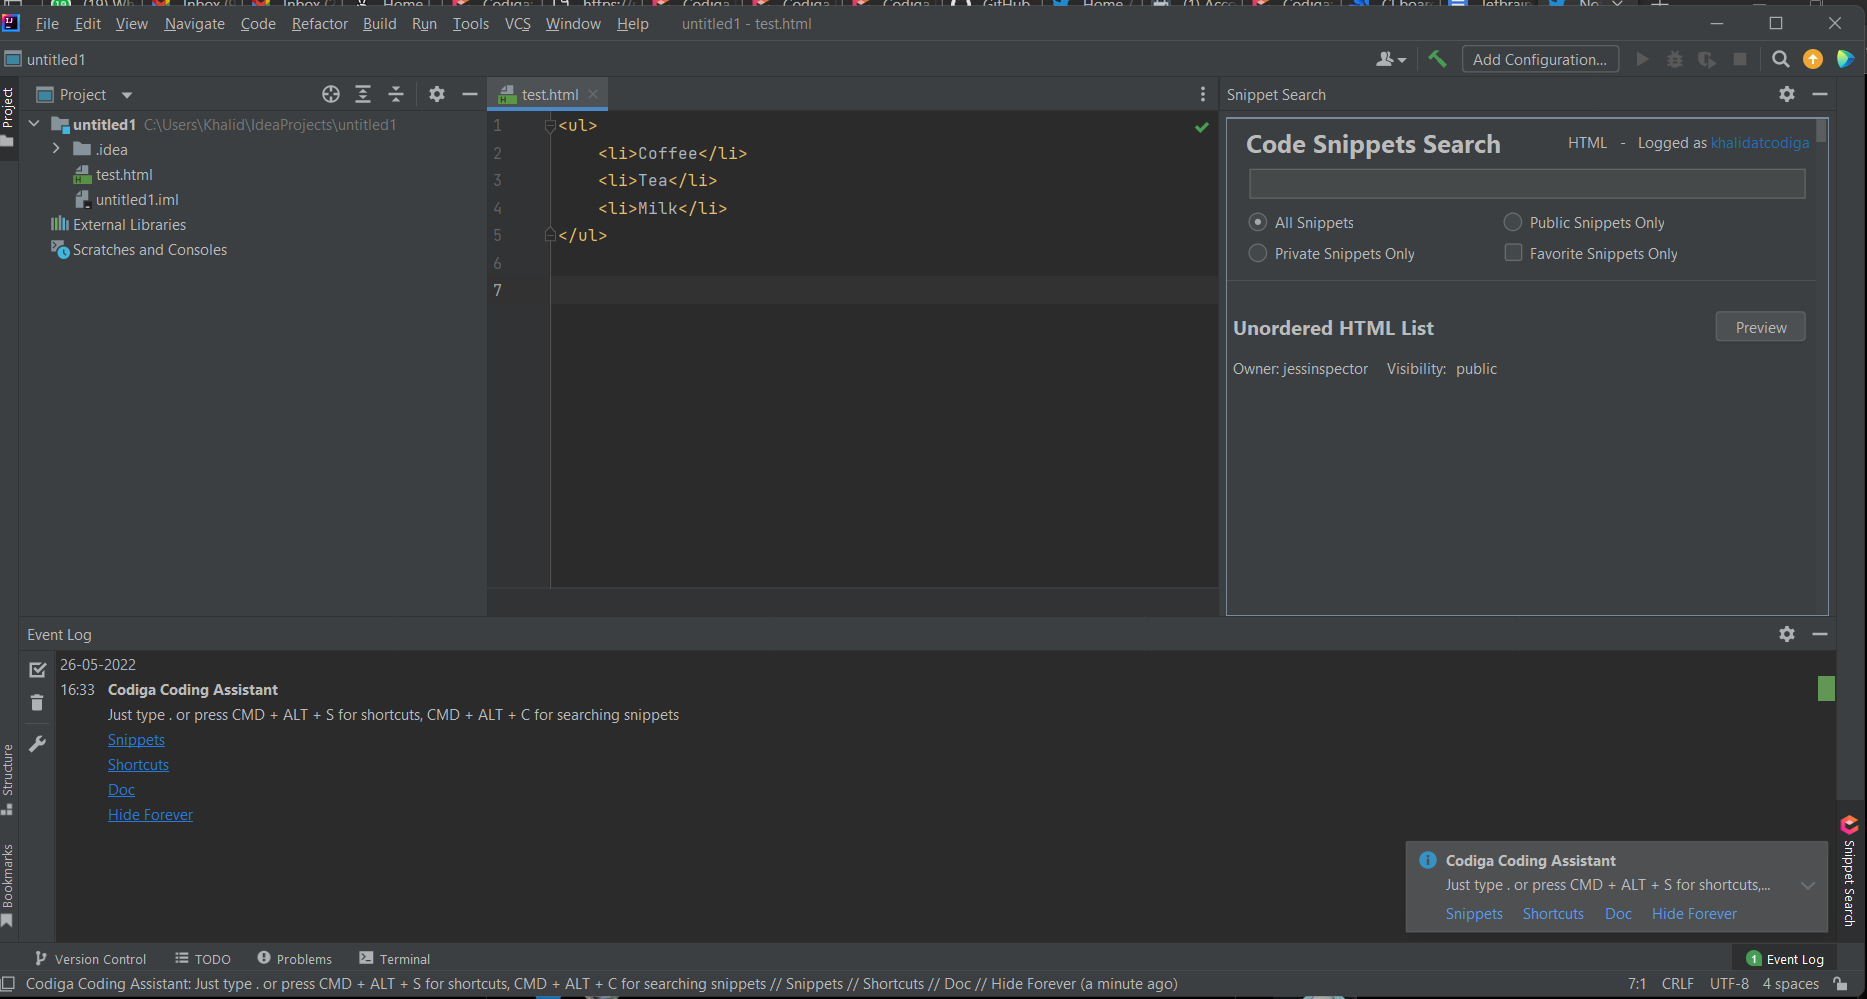
Task: Click Shortcuts link in Event Log
Action: [x=138, y=765]
